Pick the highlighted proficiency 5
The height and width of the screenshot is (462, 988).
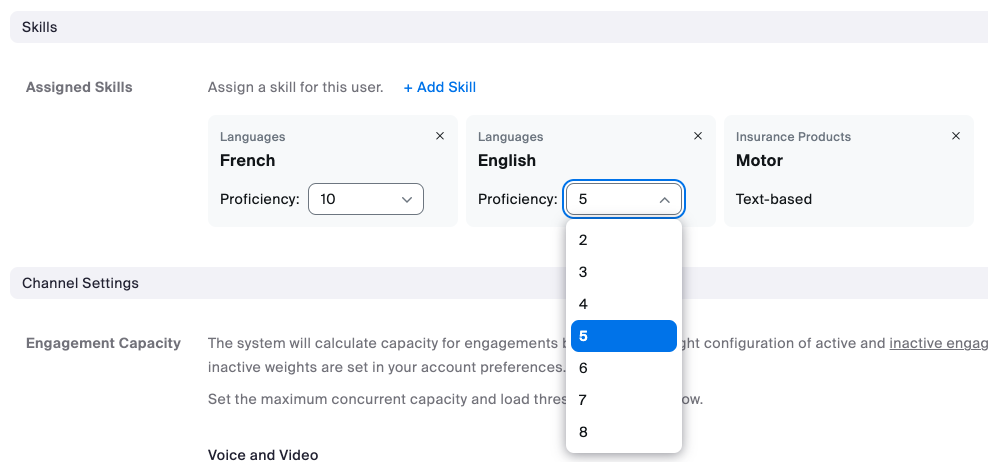point(624,336)
